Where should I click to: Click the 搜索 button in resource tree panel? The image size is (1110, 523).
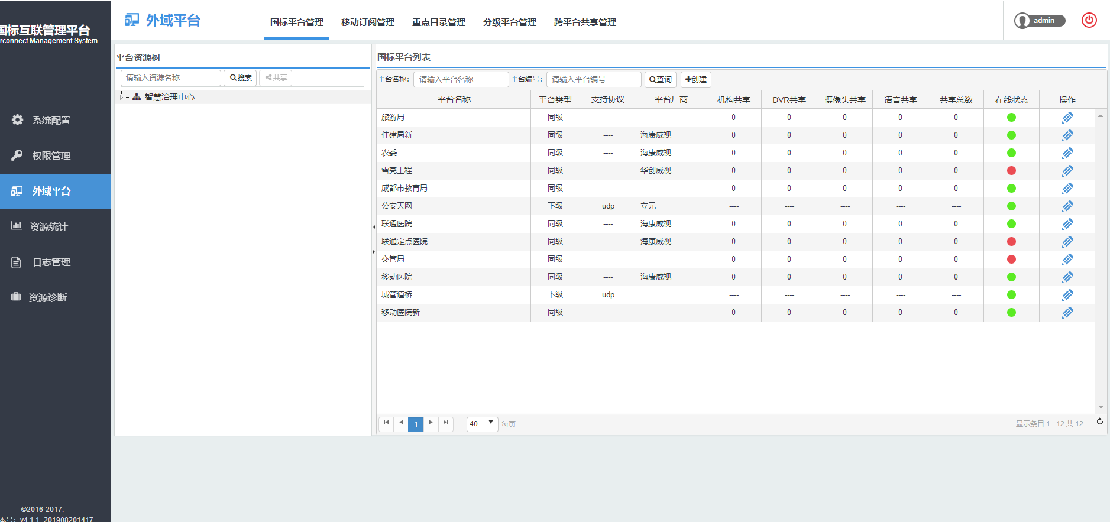241,78
